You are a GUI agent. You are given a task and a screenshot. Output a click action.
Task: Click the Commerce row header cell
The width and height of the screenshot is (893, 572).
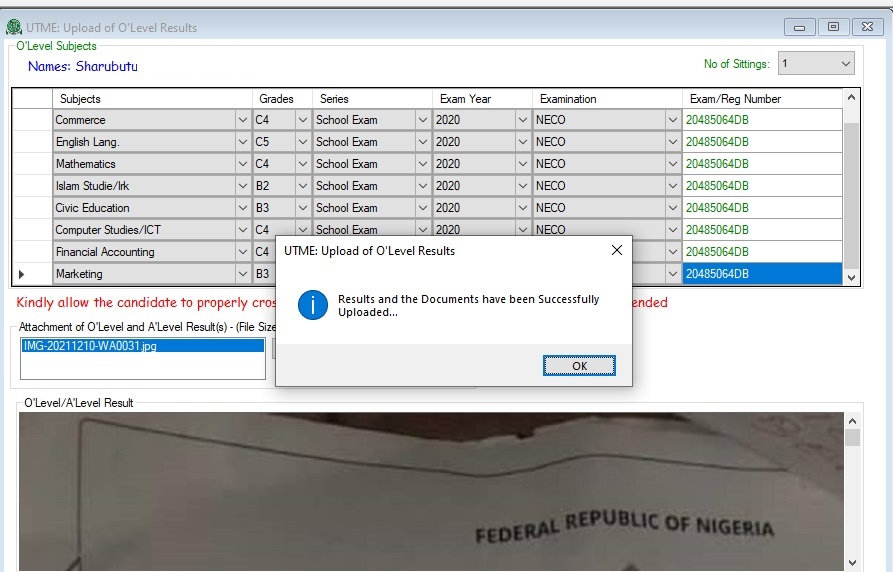click(x=32, y=120)
